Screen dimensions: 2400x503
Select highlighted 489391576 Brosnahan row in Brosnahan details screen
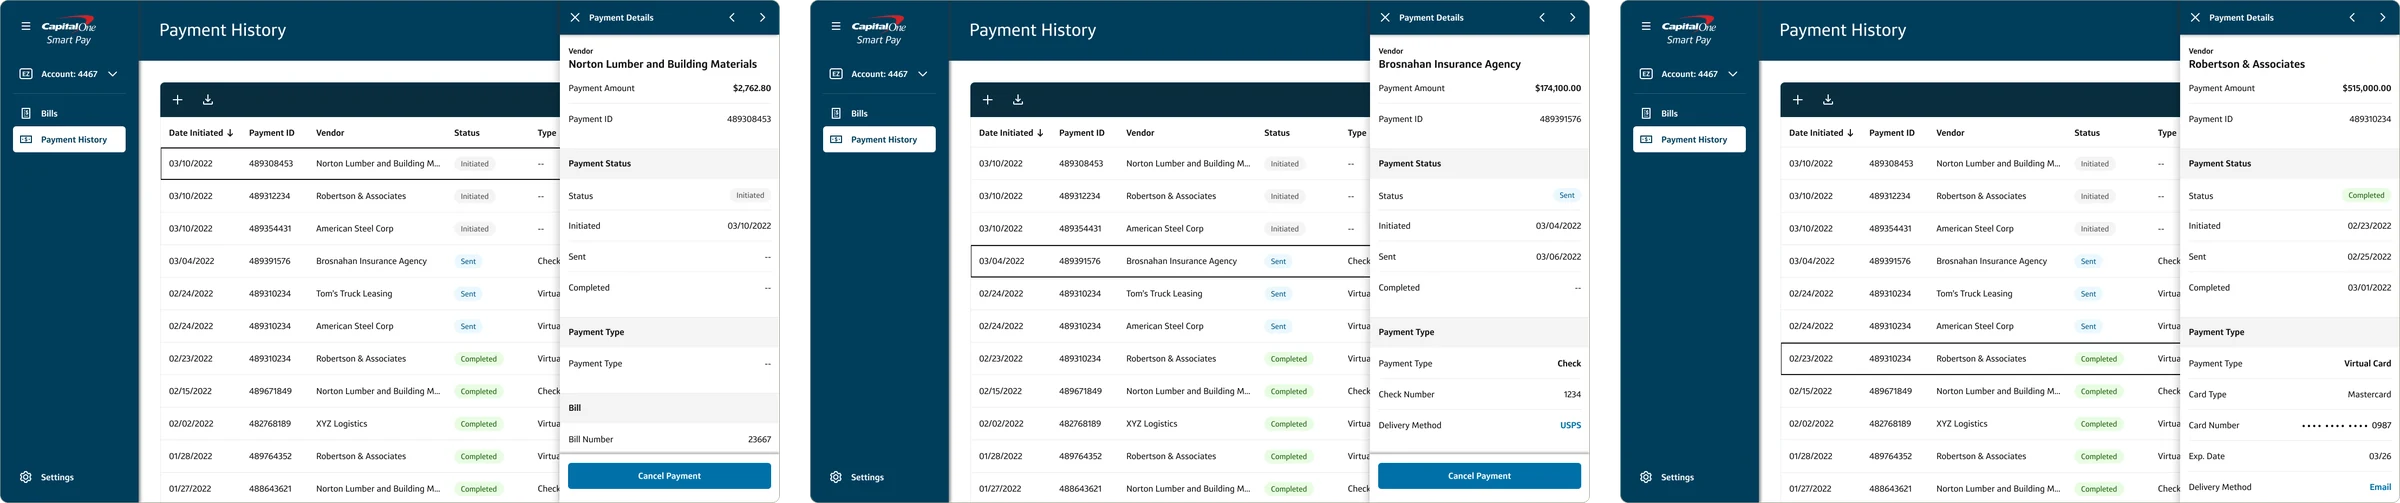click(x=1170, y=261)
